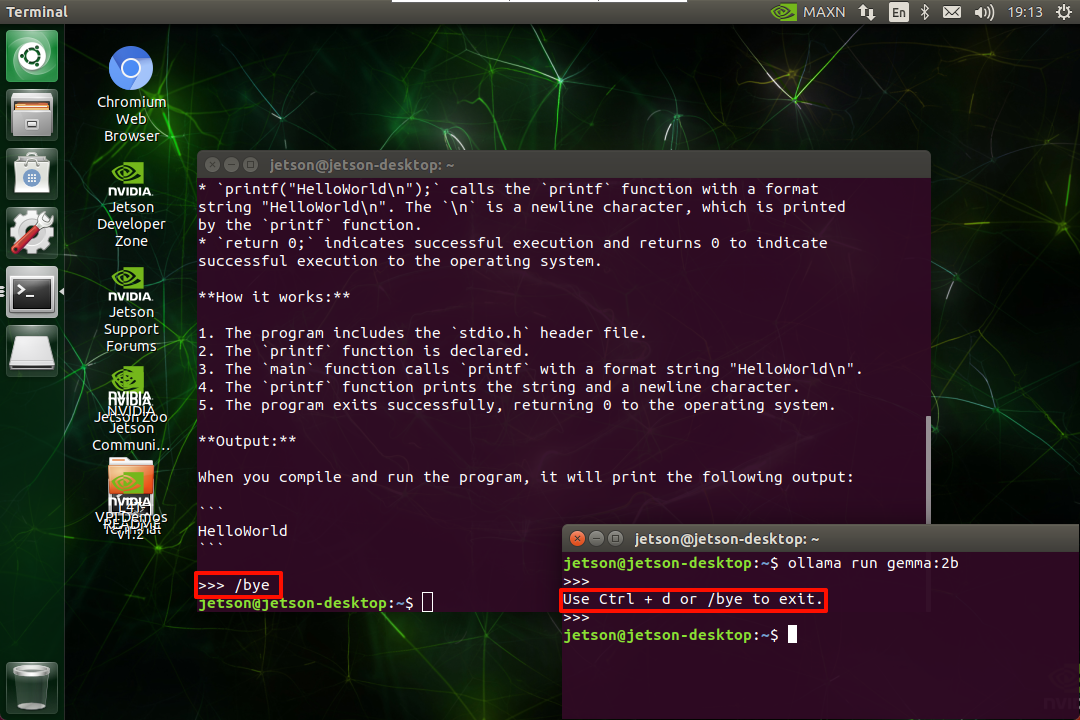Viewport: 1080px width, 720px height.
Task: Open the removable drive icon in dock
Action: click(x=32, y=351)
